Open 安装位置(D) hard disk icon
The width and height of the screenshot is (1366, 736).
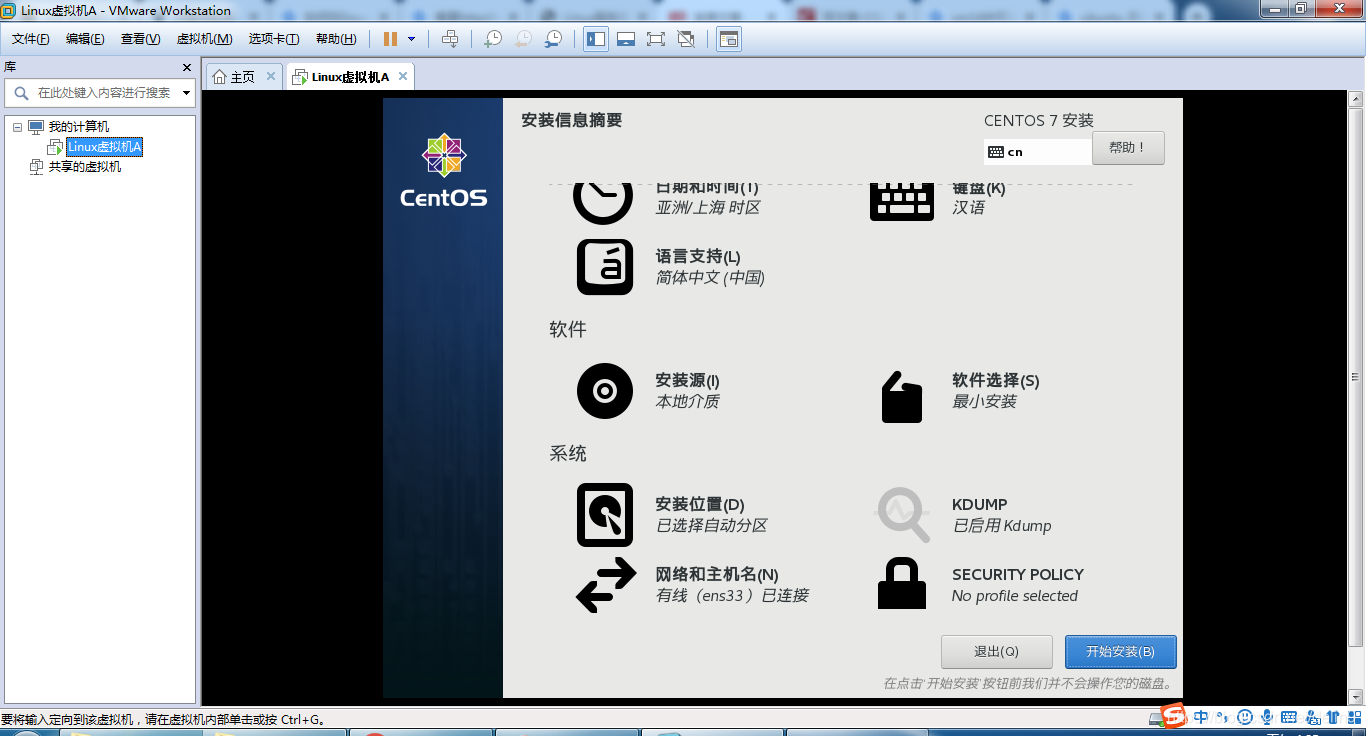point(605,515)
